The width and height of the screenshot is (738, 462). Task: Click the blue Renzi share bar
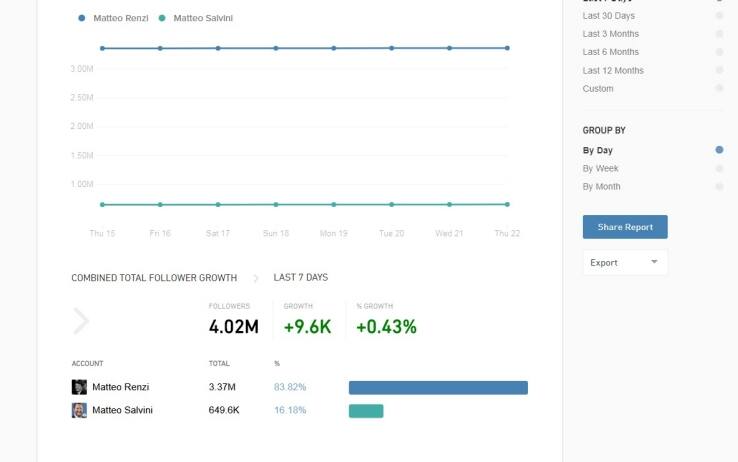[438, 388]
